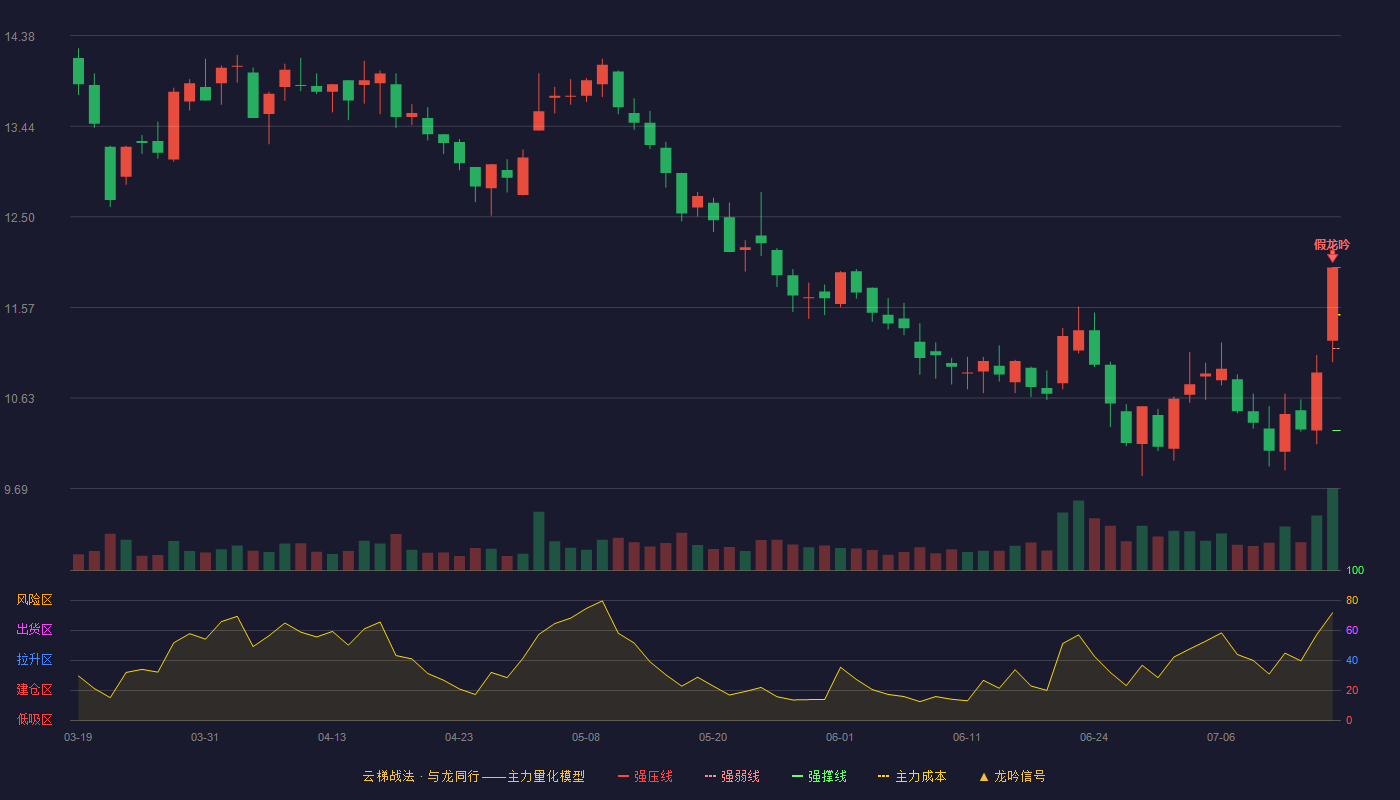Viewport: 1400px width, 800px height.
Task: Toggle the 主力成本 legend item
Action: coord(912,776)
